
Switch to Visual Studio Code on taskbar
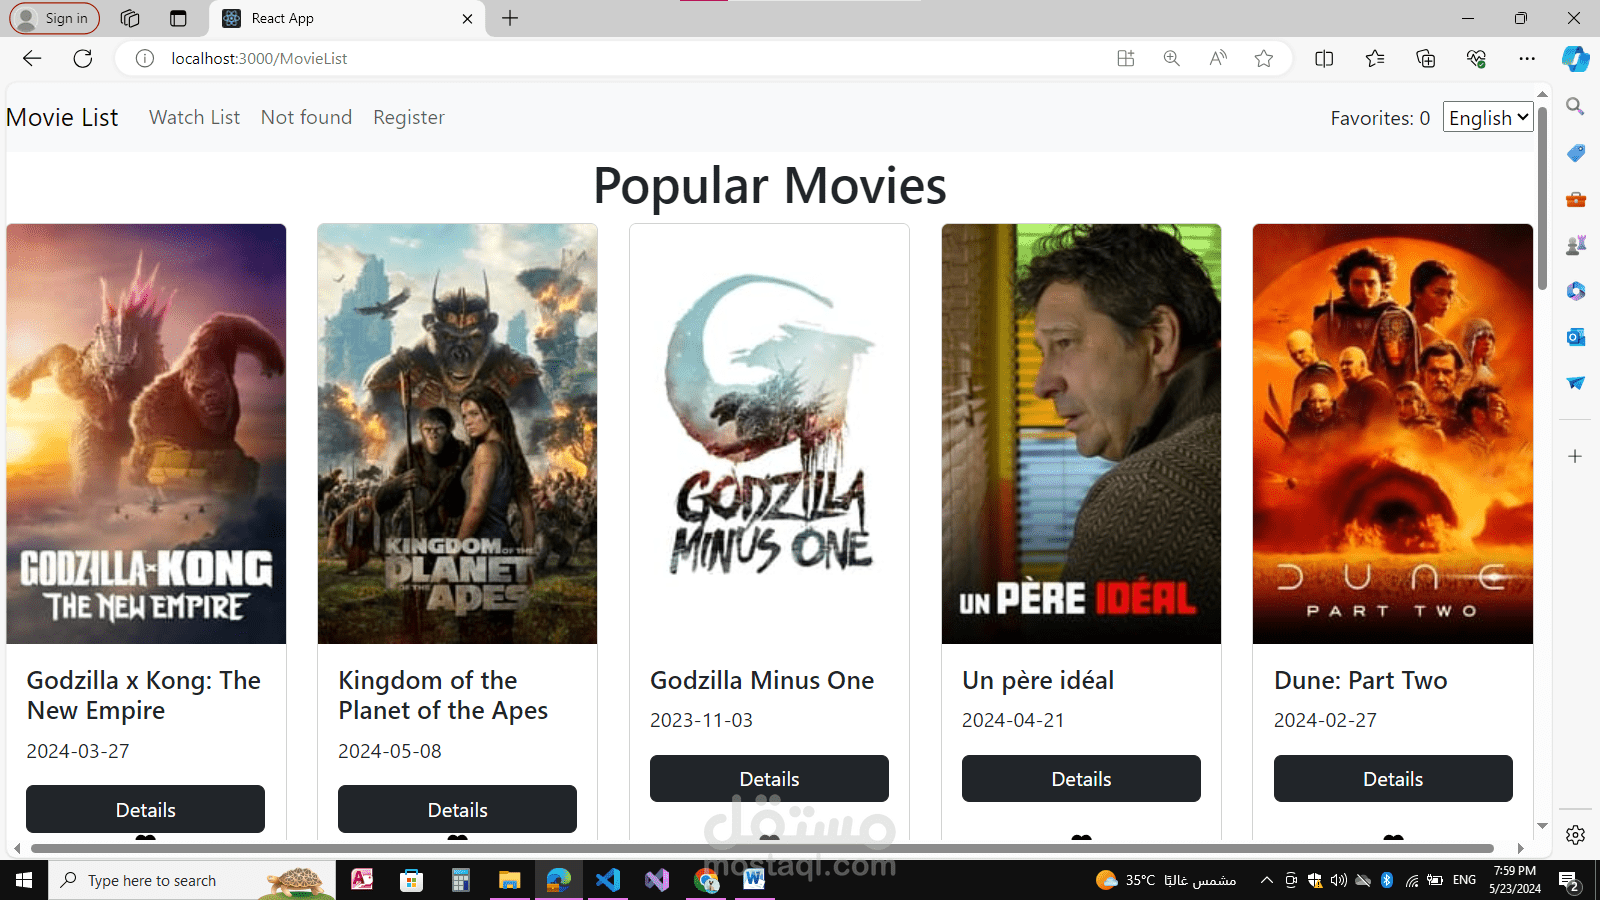pos(607,880)
